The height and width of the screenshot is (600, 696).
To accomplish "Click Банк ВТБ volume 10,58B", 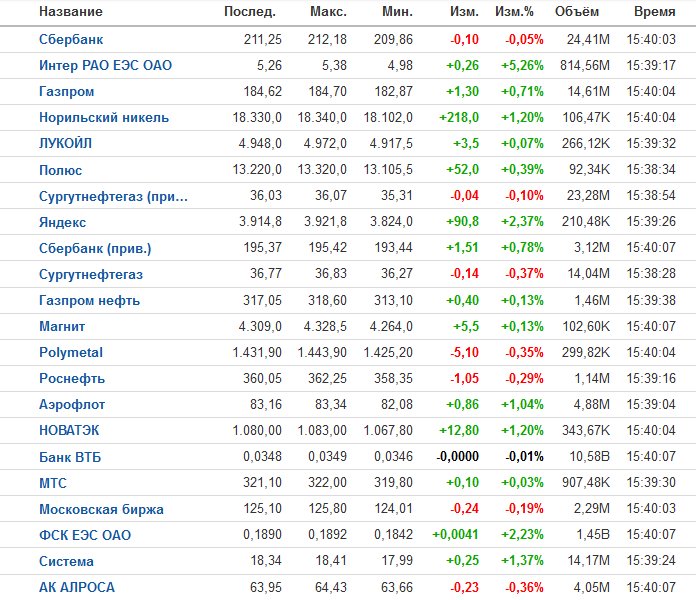I will tap(590, 457).
